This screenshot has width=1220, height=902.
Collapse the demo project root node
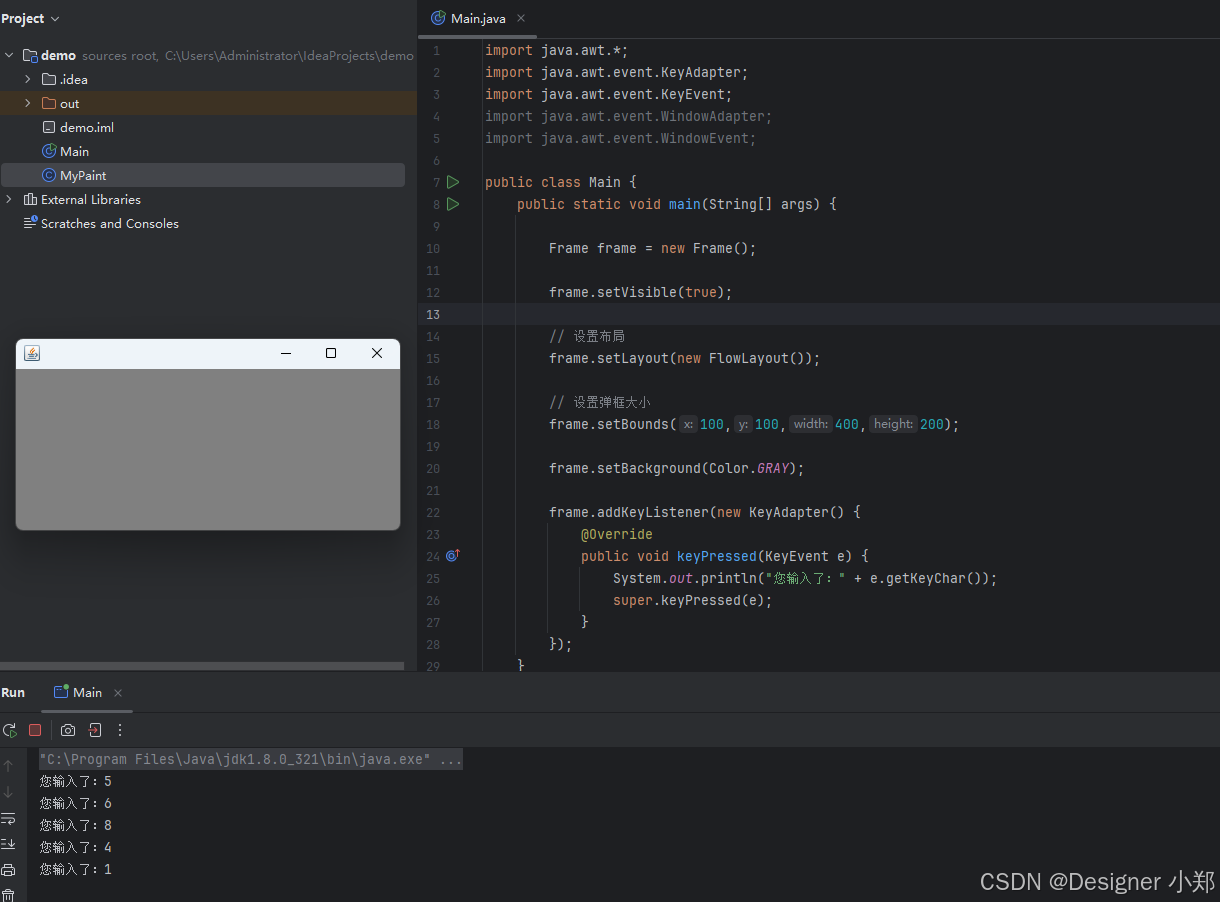(x=9, y=55)
